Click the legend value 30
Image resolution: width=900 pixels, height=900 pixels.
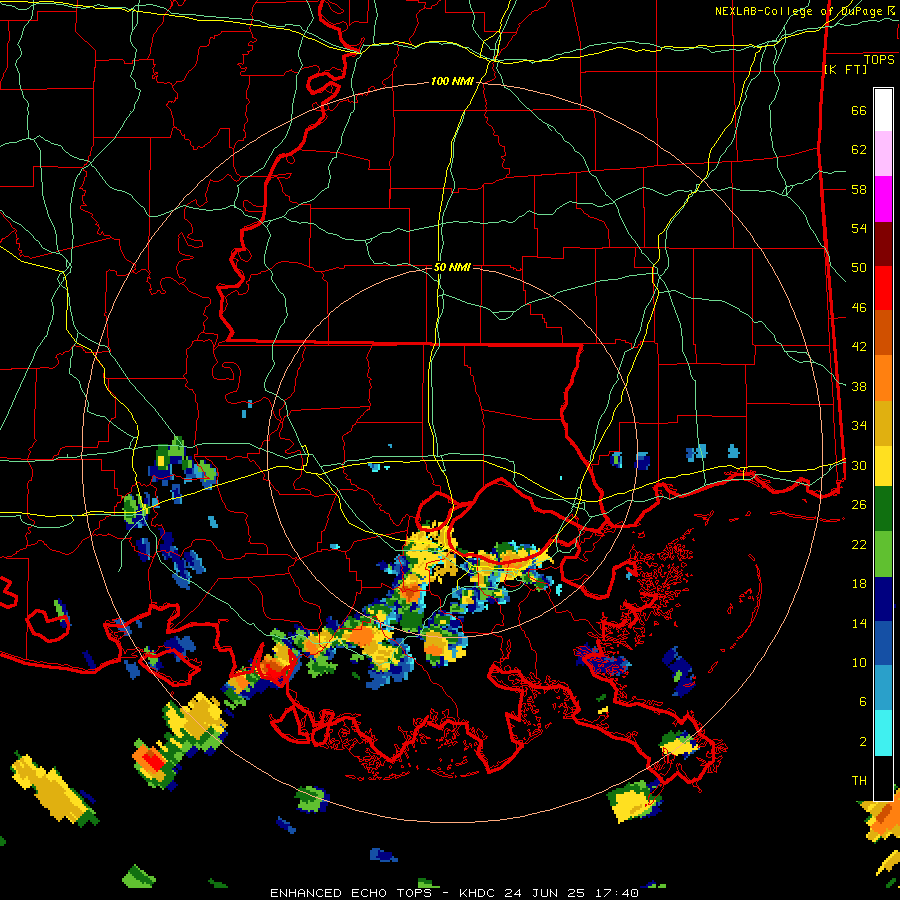859,465
